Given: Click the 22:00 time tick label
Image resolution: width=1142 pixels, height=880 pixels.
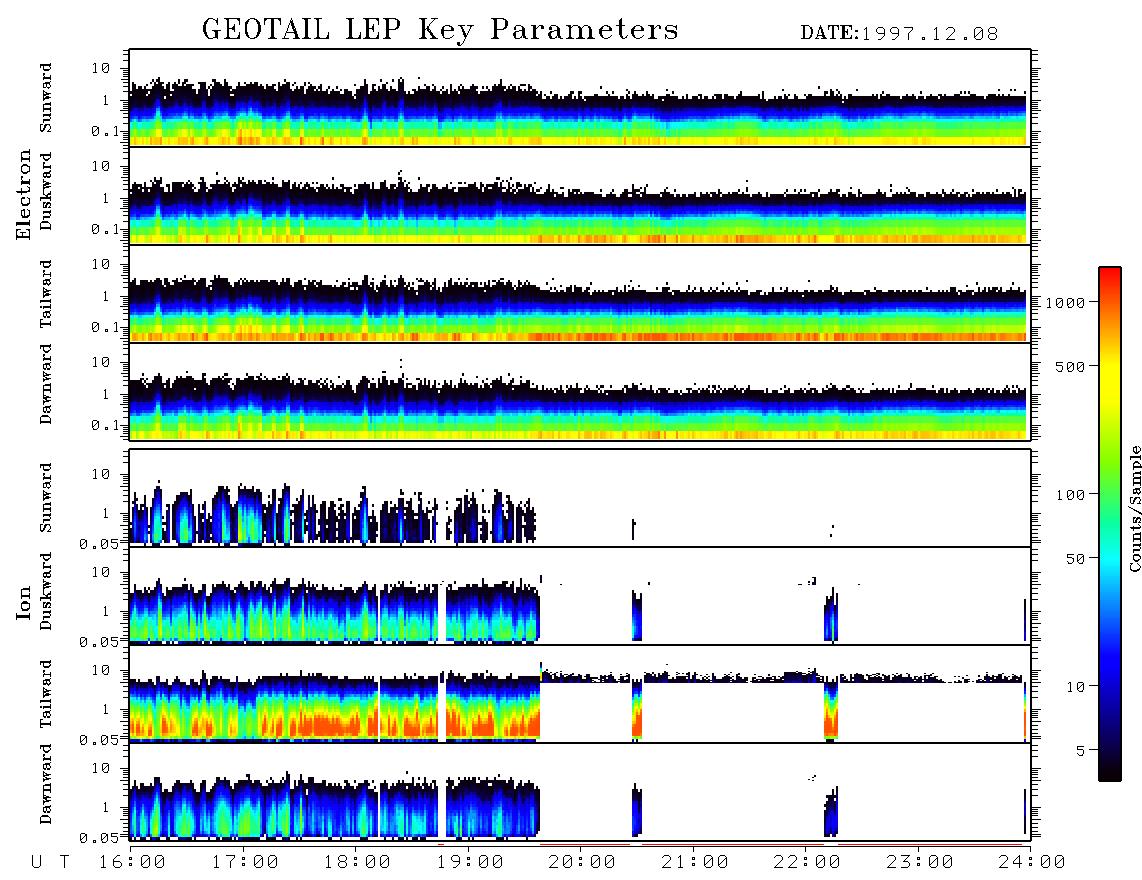Looking at the screenshot, I should (x=808, y=862).
